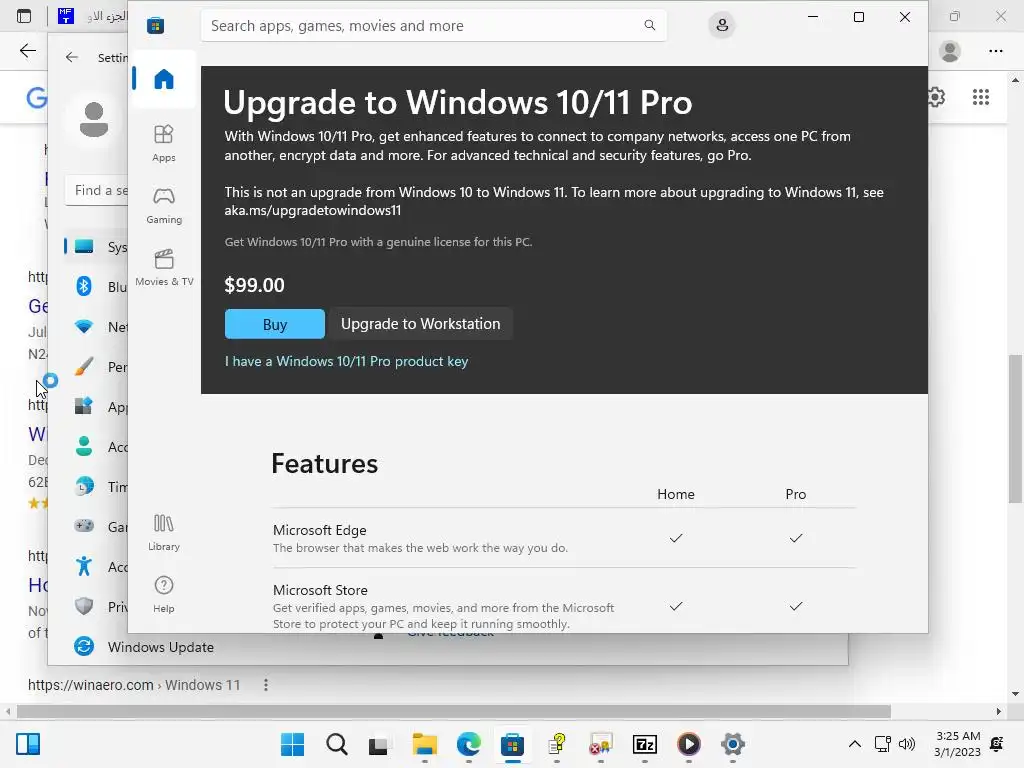1024x768 pixels.
Task: Open Widgets from taskbar
Action: pyautogui.click(x=28, y=744)
